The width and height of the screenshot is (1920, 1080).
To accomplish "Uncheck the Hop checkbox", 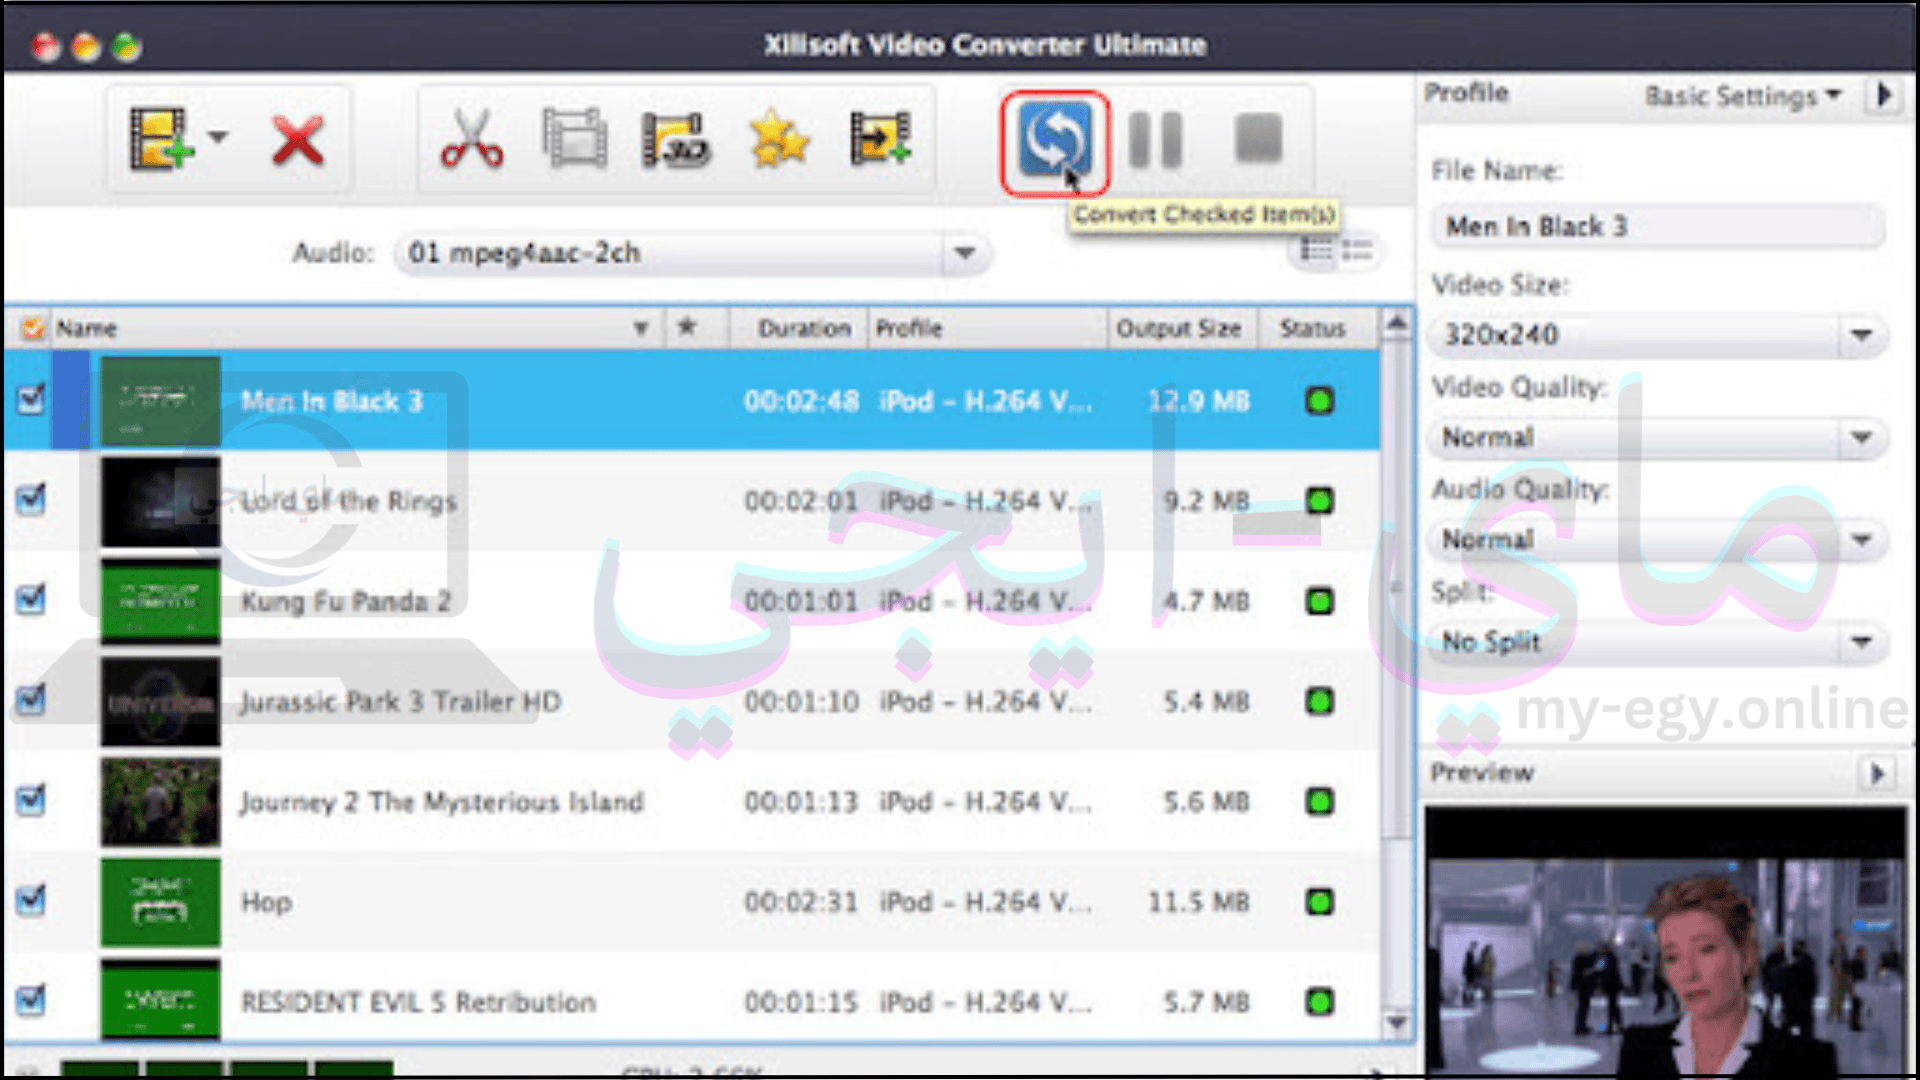I will coord(32,899).
